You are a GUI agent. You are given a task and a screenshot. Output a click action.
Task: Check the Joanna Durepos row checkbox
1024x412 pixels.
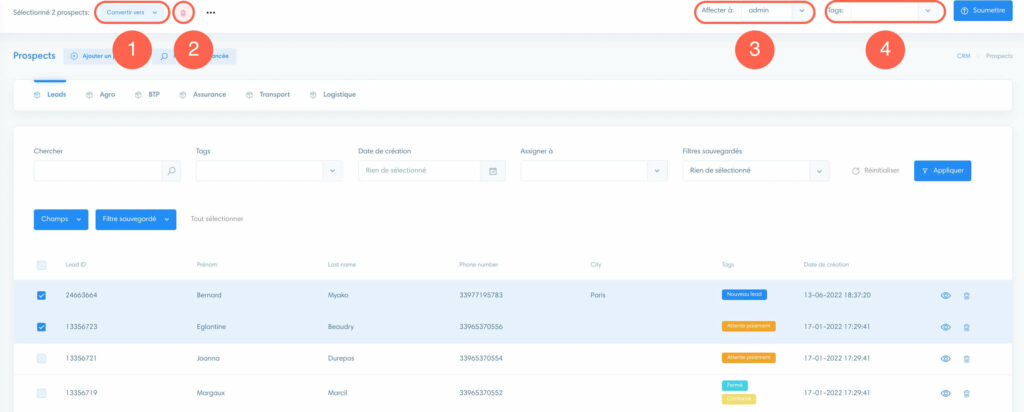[41, 358]
